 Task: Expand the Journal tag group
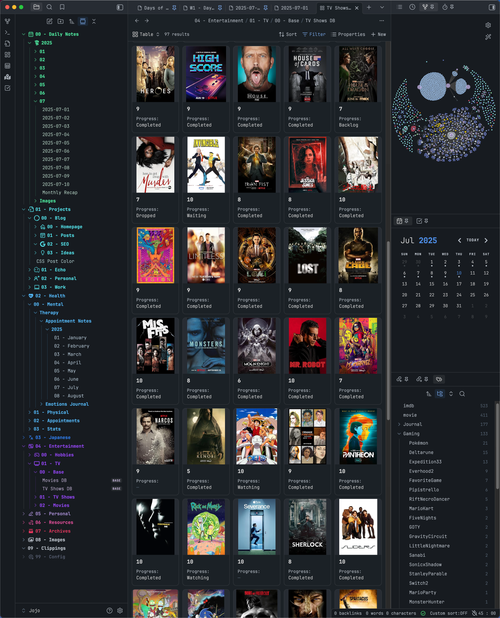(399, 424)
